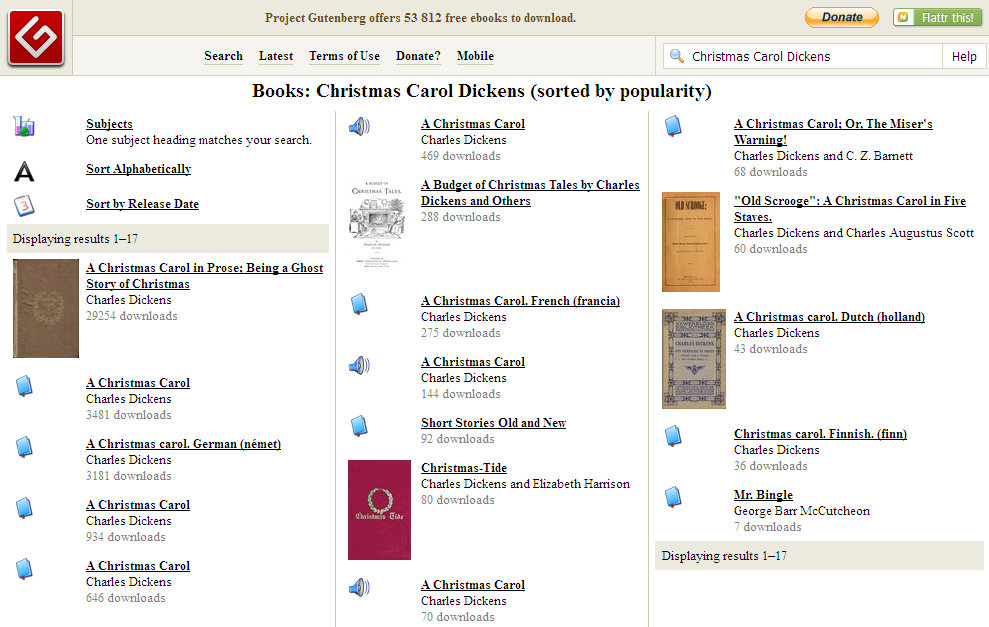Click the Project Gutenberg red logo
This screenshot has height=627, width=989.
36,37
